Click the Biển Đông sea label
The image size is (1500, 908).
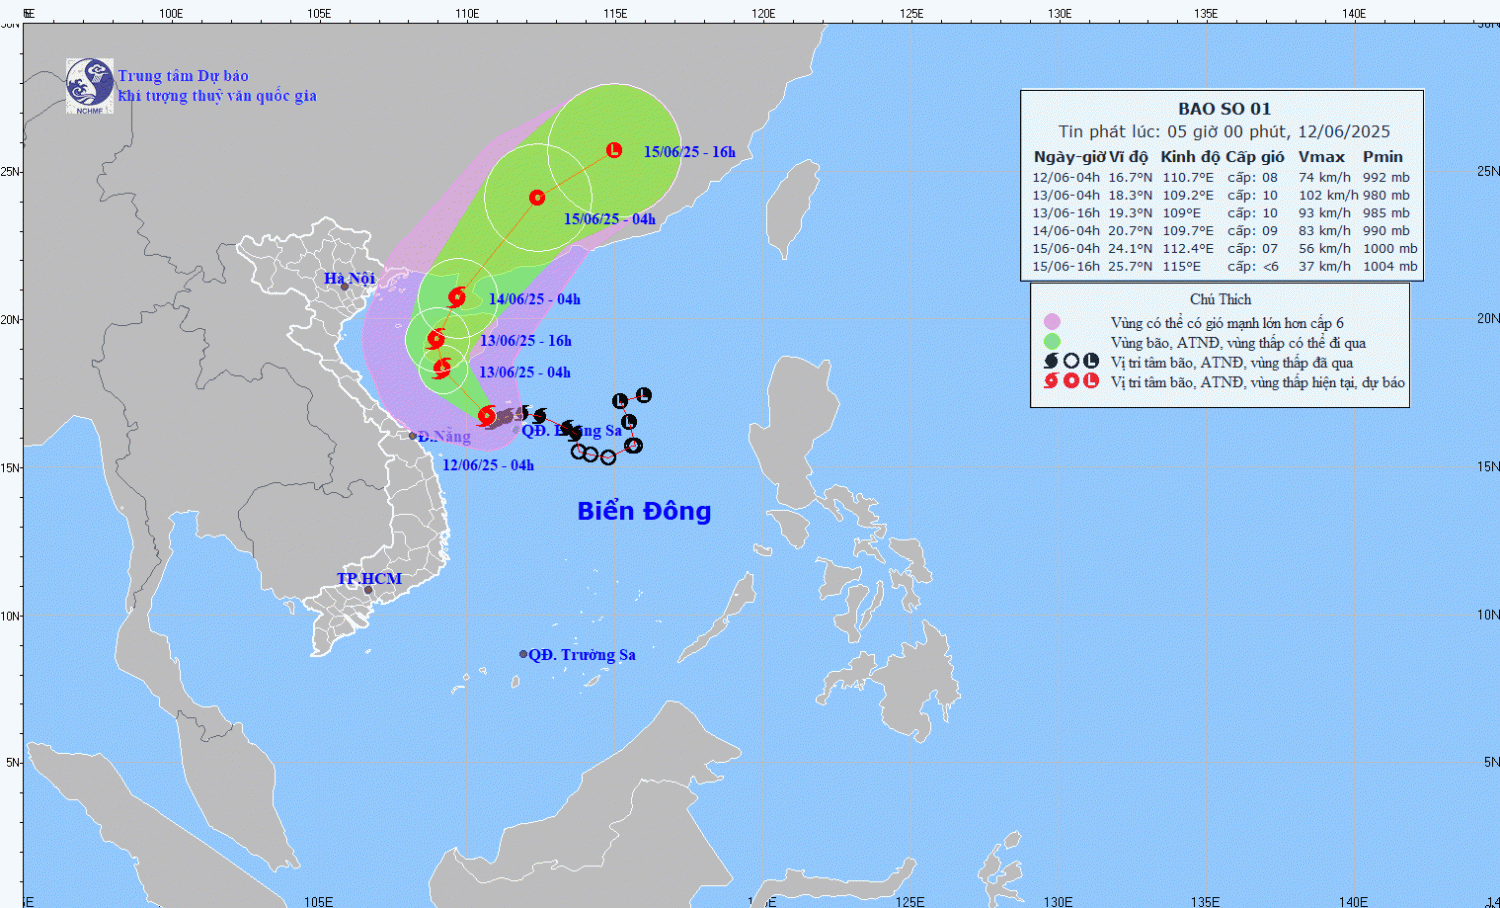pyautogui.click(x=644, y=511)
